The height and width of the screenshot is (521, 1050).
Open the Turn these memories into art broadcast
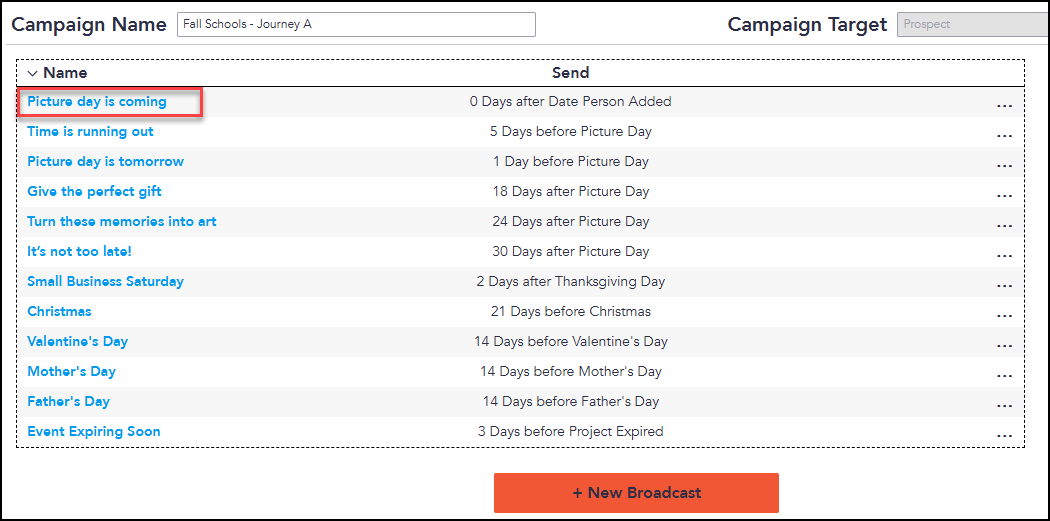pyautogui.click(x=122, y=221)
